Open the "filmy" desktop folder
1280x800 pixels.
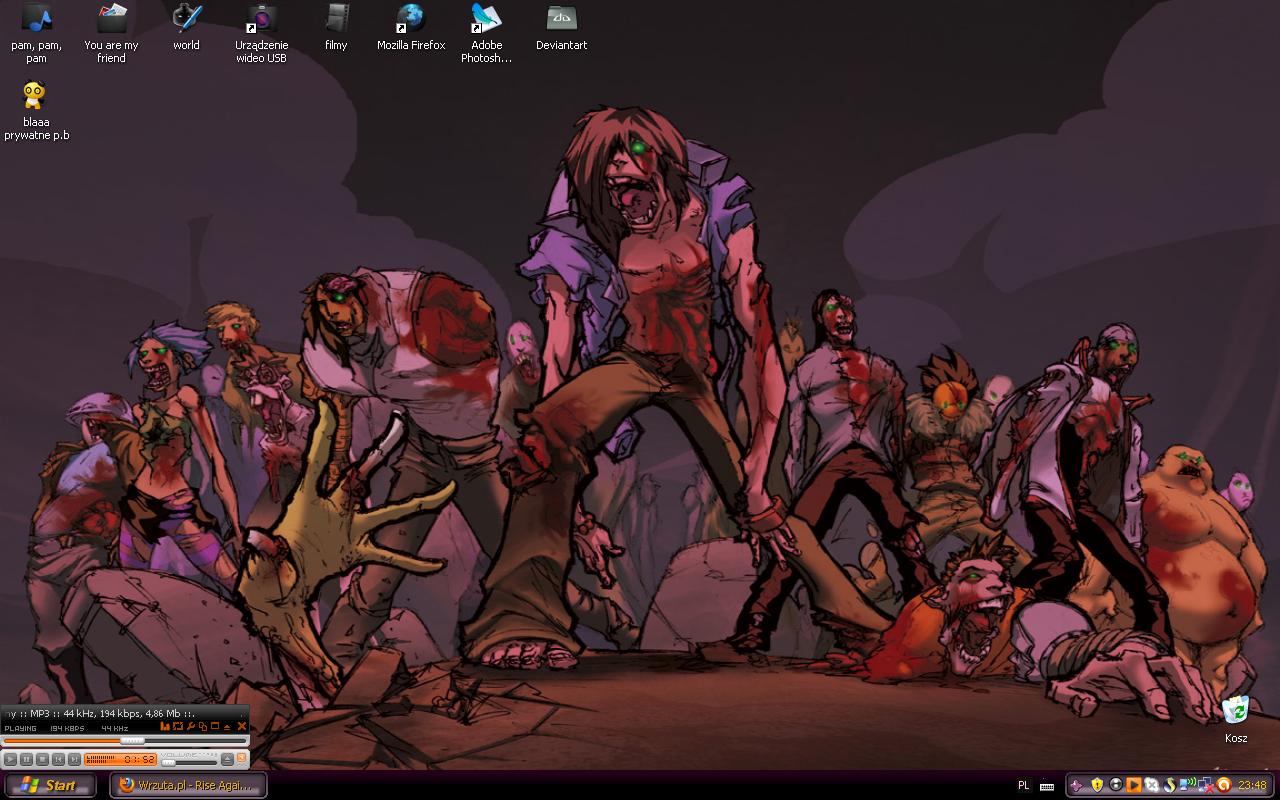[x=336, y=27]
